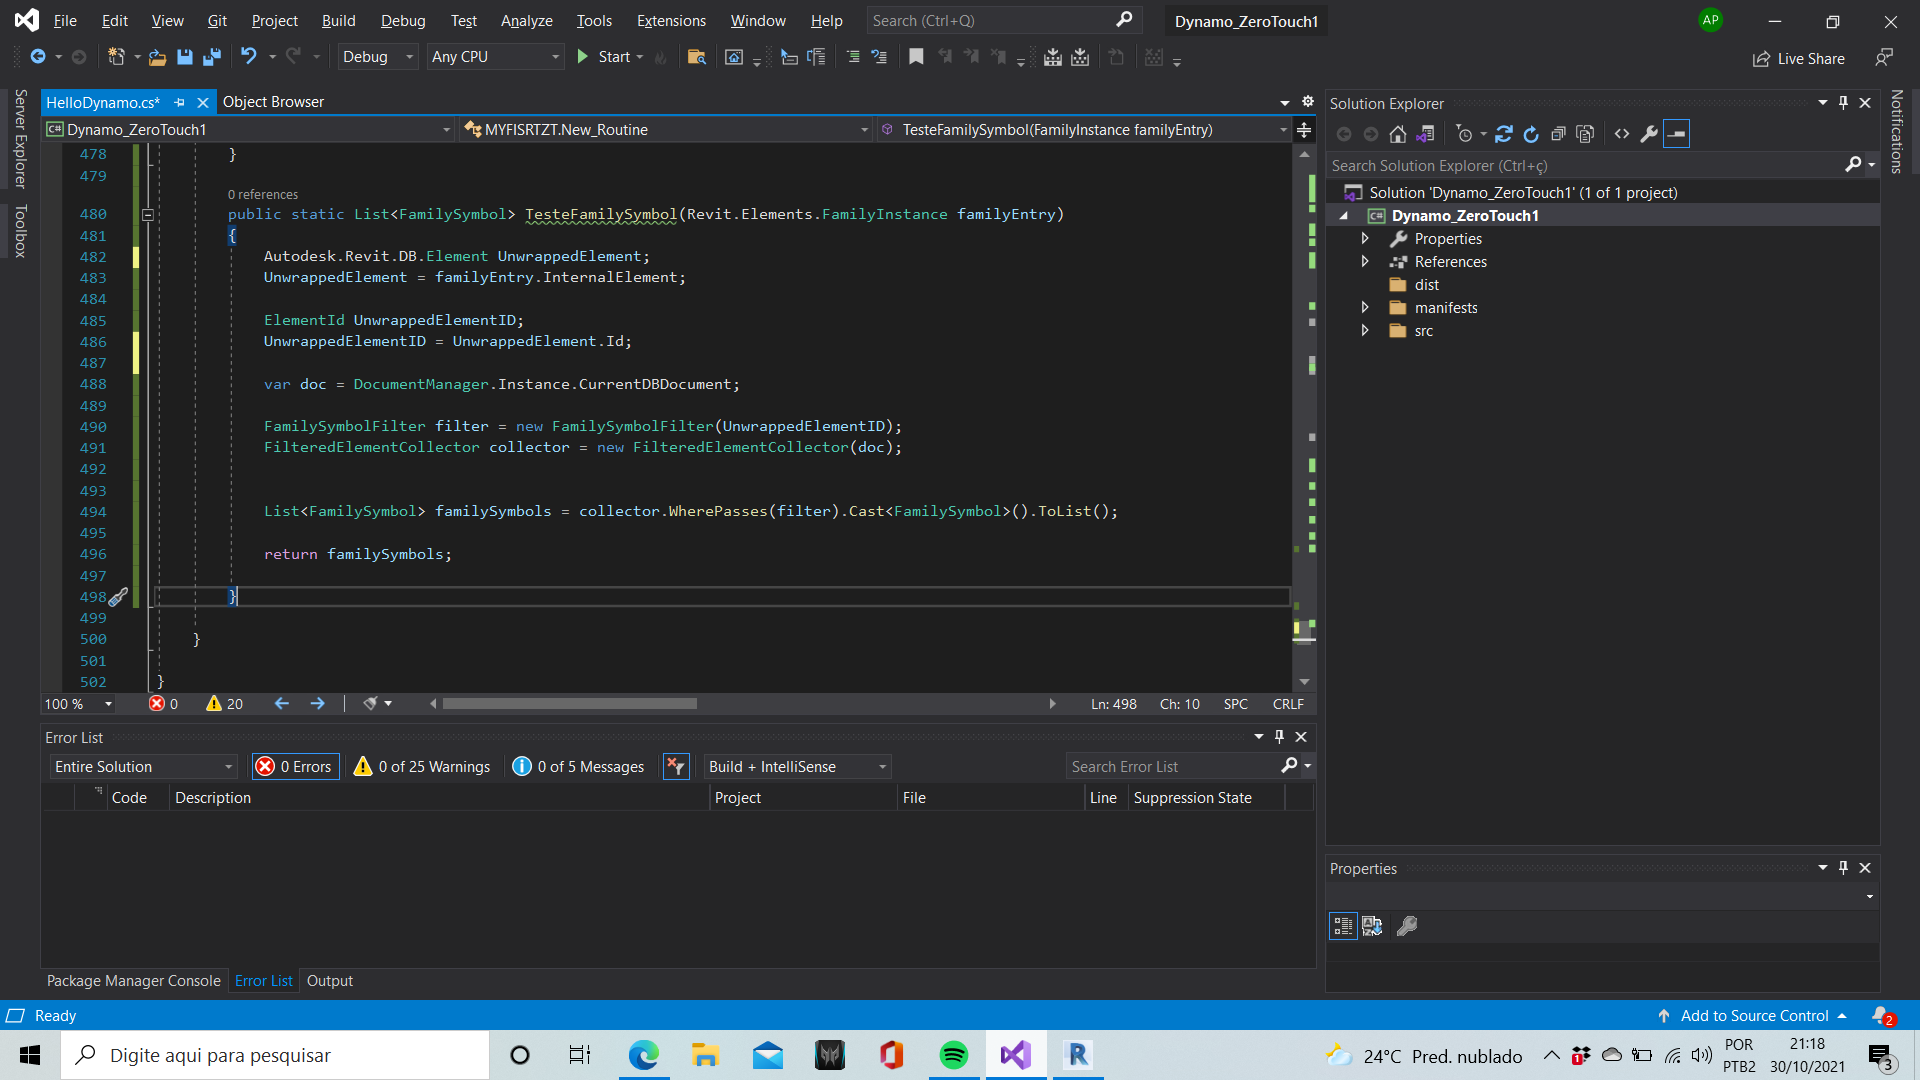
Task: Save all open files
Action: click(x=211, y=57)
